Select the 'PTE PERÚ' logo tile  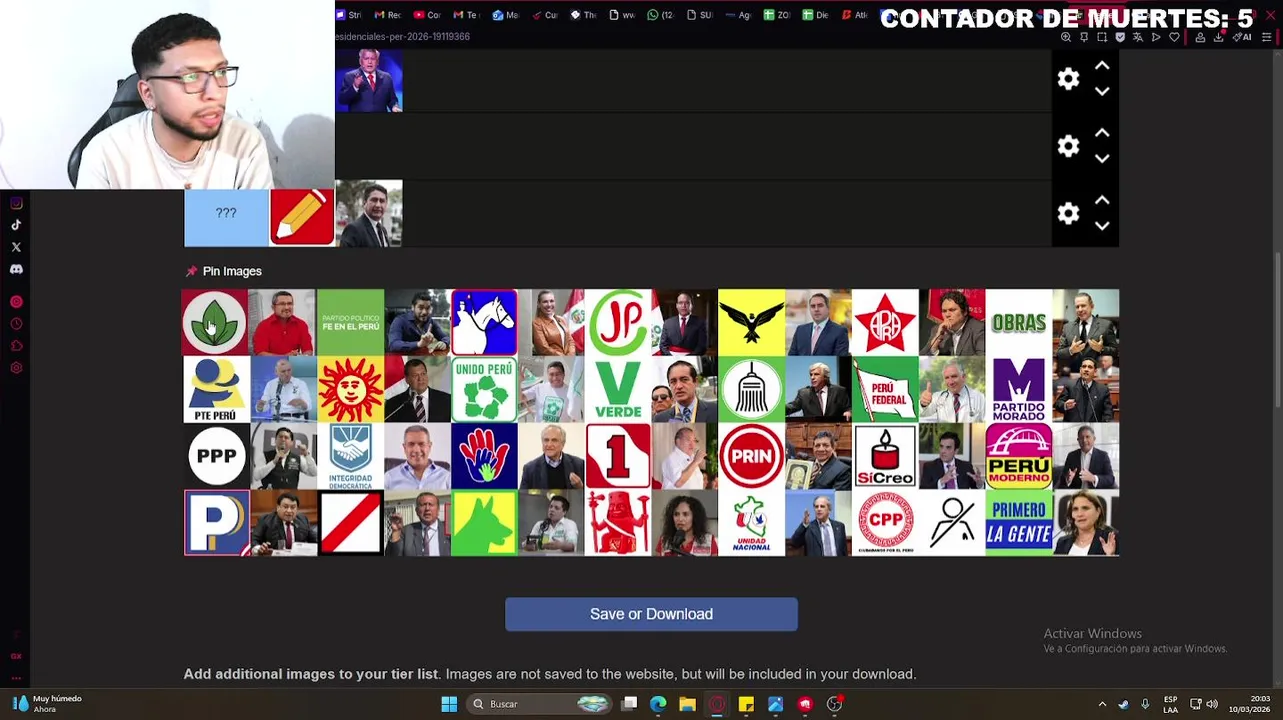click(x=215, y=389)
